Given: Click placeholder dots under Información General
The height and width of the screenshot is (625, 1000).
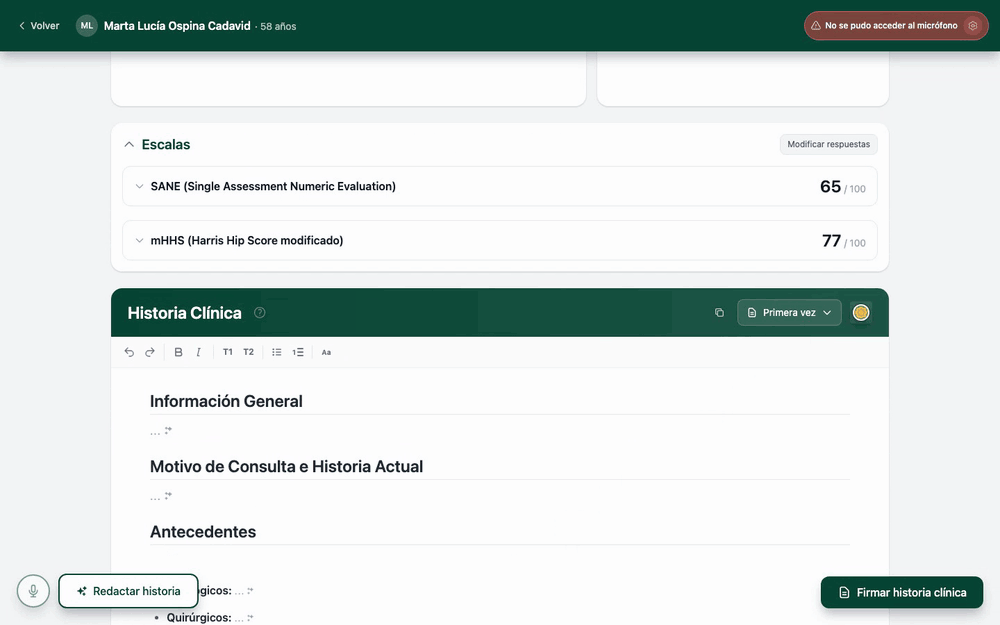Looking at the screenshot, I should pos(155,432).
